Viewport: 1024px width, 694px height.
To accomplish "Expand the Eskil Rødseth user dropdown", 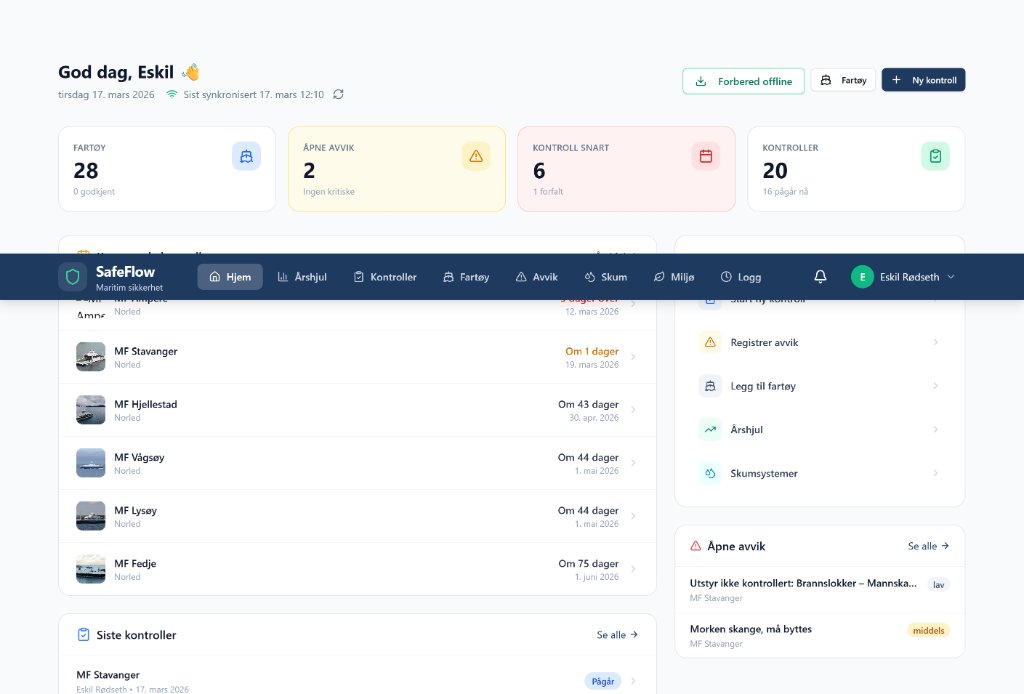I will click(x=951, y=277).
